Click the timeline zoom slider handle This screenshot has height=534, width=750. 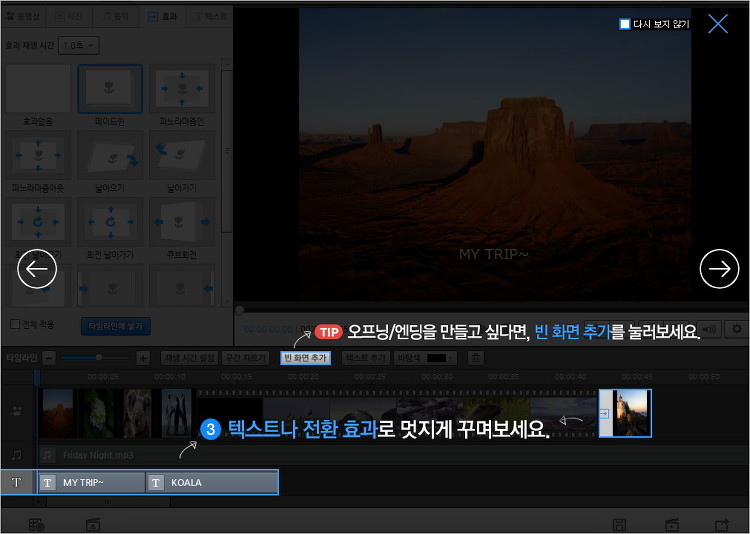[99, 357]
